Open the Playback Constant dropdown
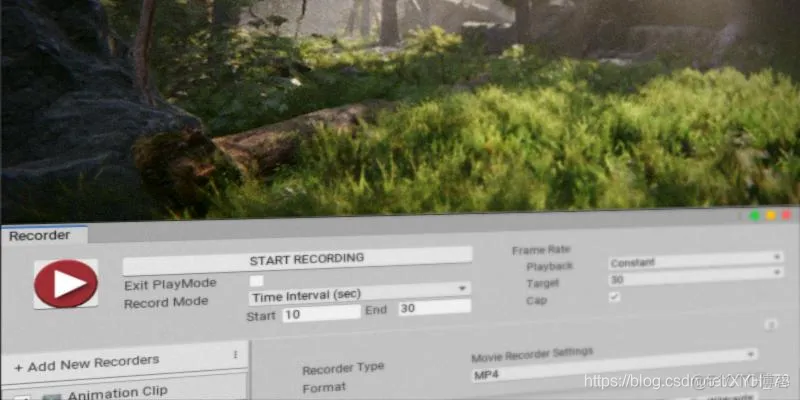Image resolution: width=800 pixels, height=400 pixels. [696, 261]
